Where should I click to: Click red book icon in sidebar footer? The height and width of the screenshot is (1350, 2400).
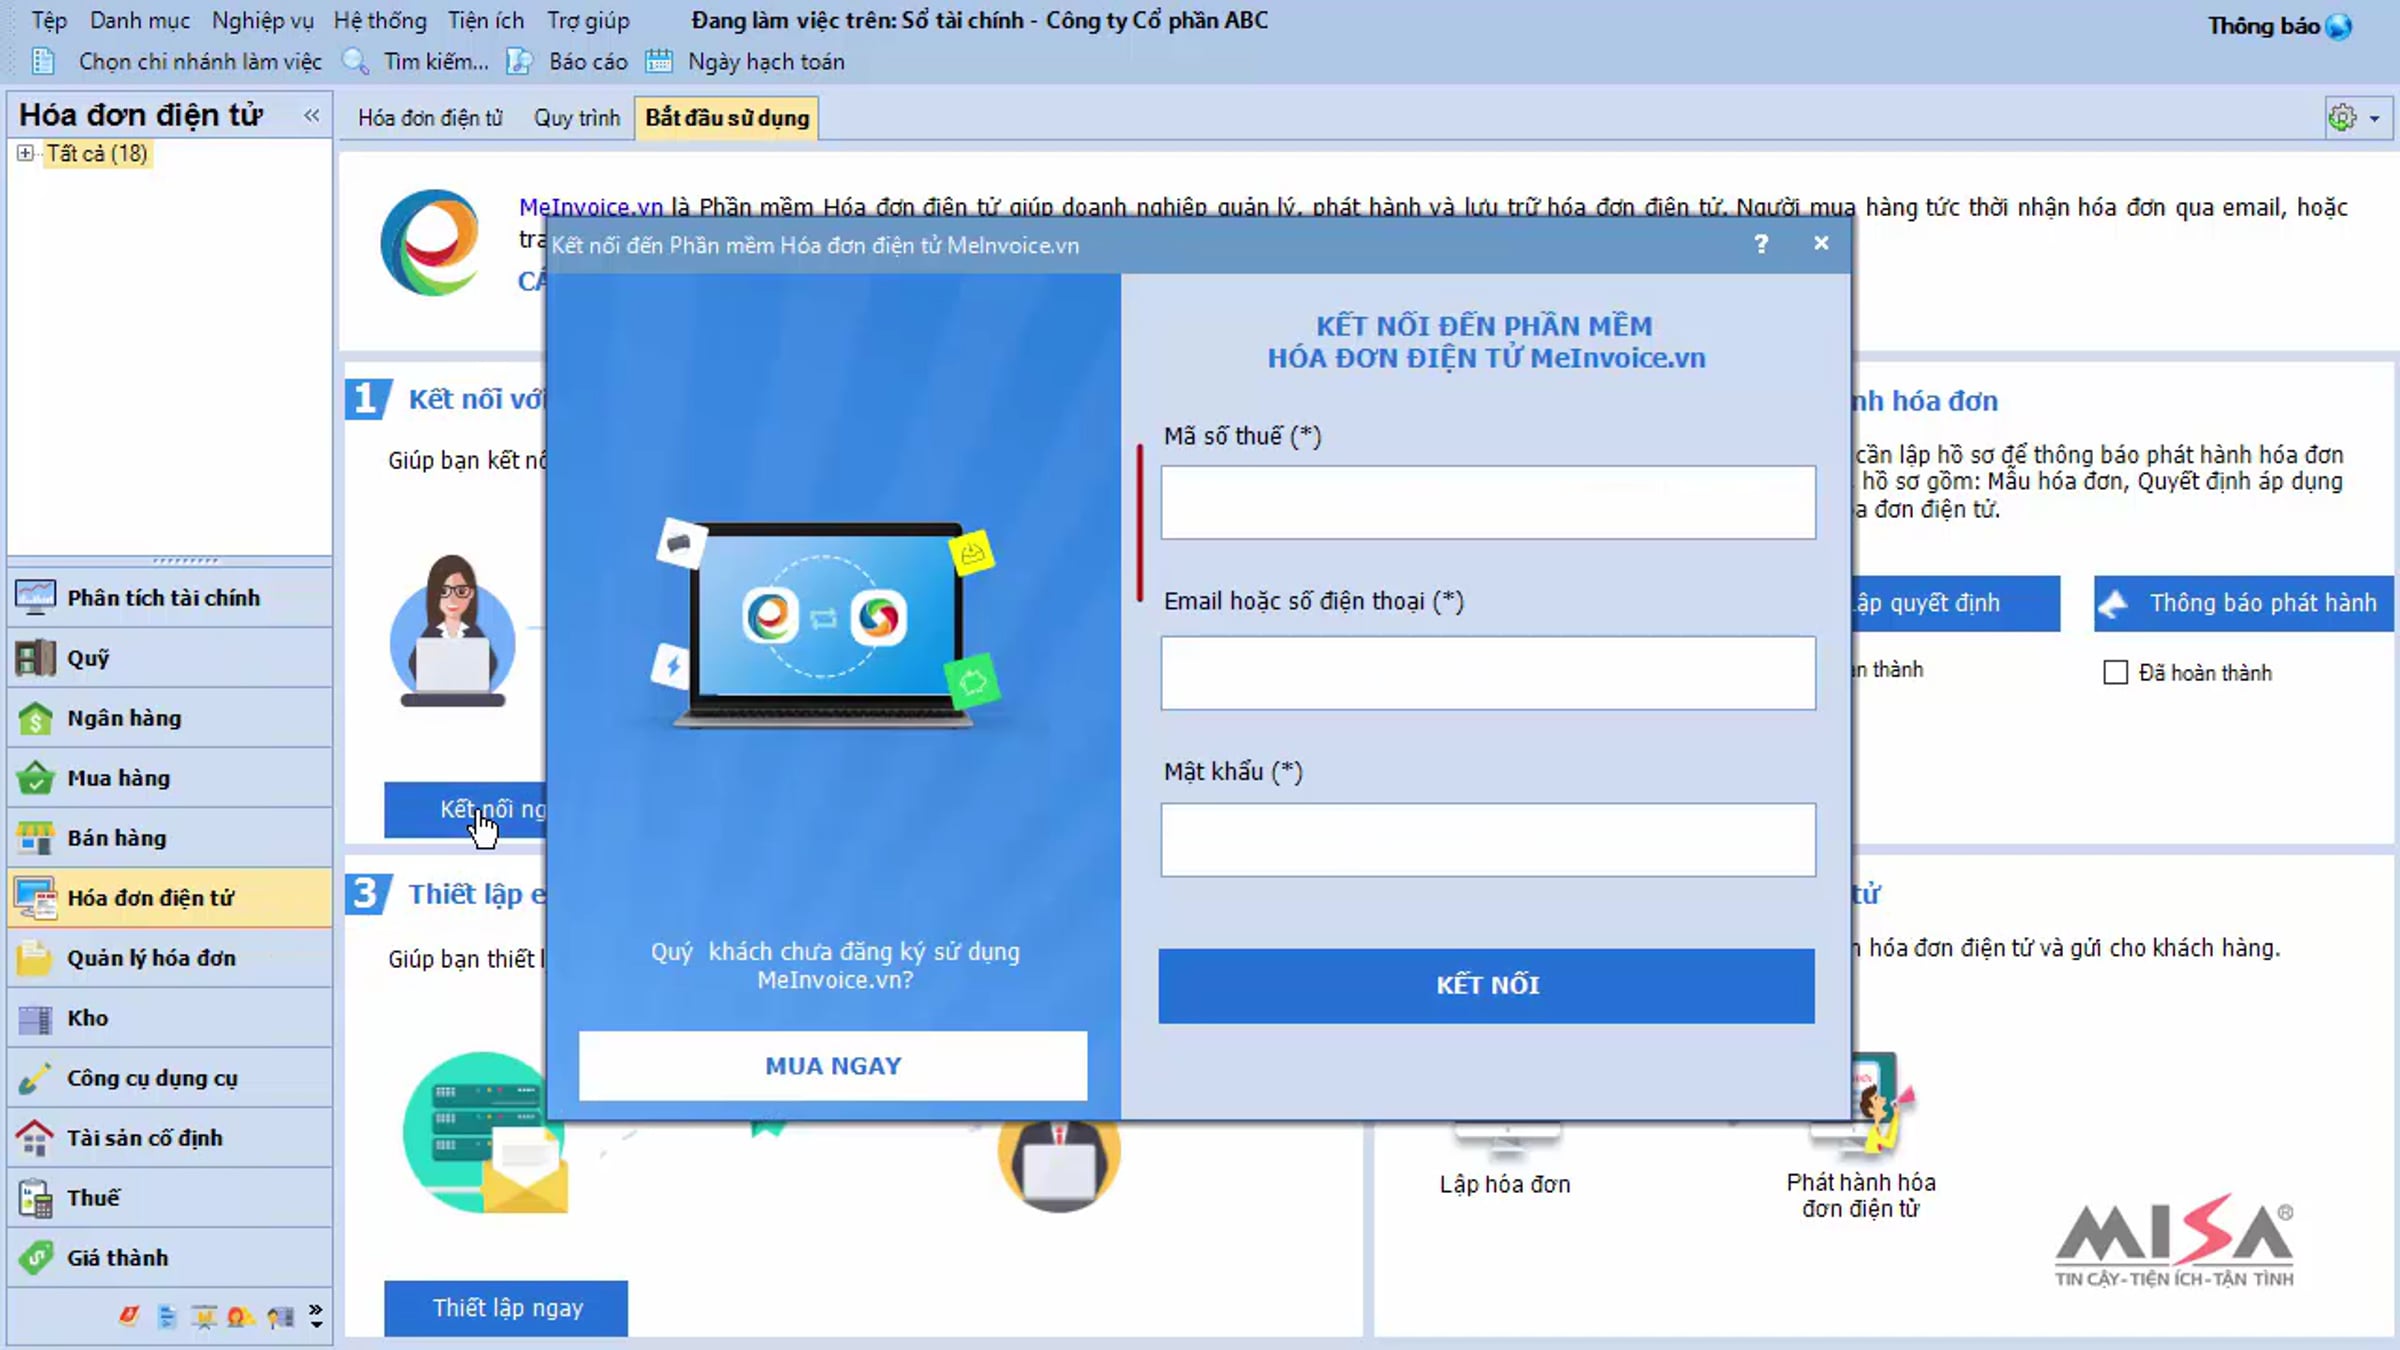click(x=129, y=1316)
